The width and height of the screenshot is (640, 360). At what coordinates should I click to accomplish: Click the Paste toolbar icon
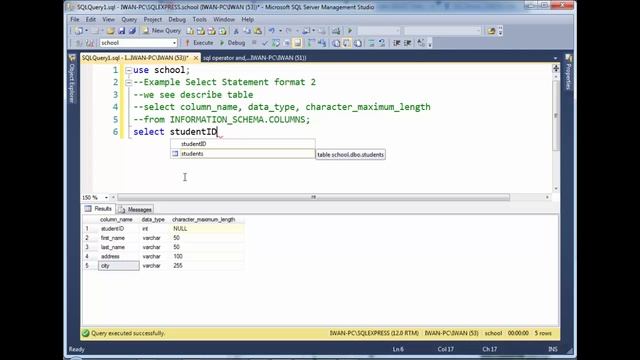tap(258, 31)
